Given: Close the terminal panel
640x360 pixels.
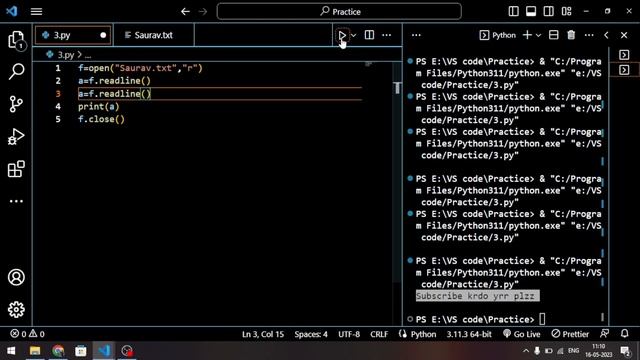Looking at the screenshot, I should pos(624,35).
